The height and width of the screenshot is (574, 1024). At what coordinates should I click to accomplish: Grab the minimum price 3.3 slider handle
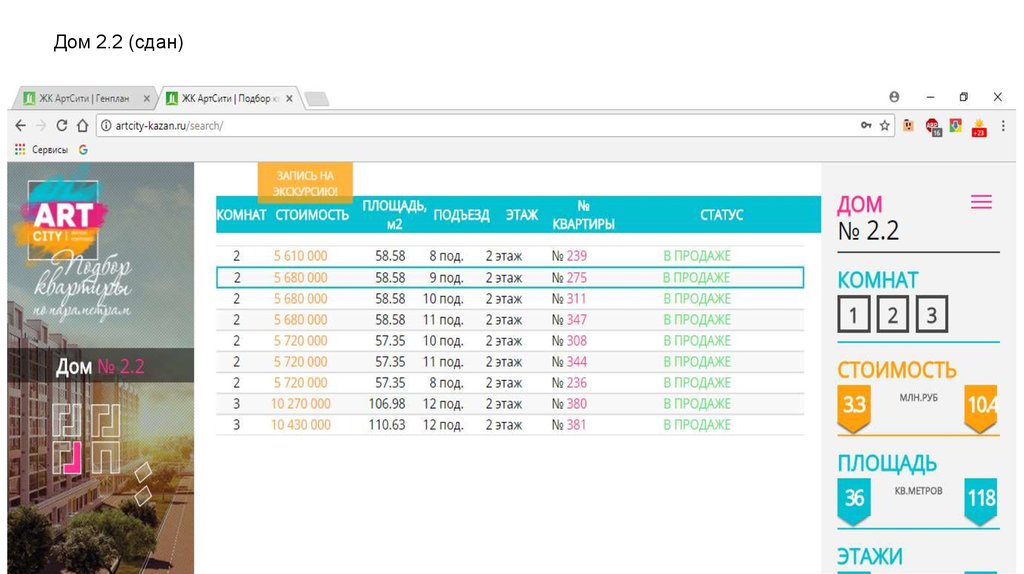point(854,406)
